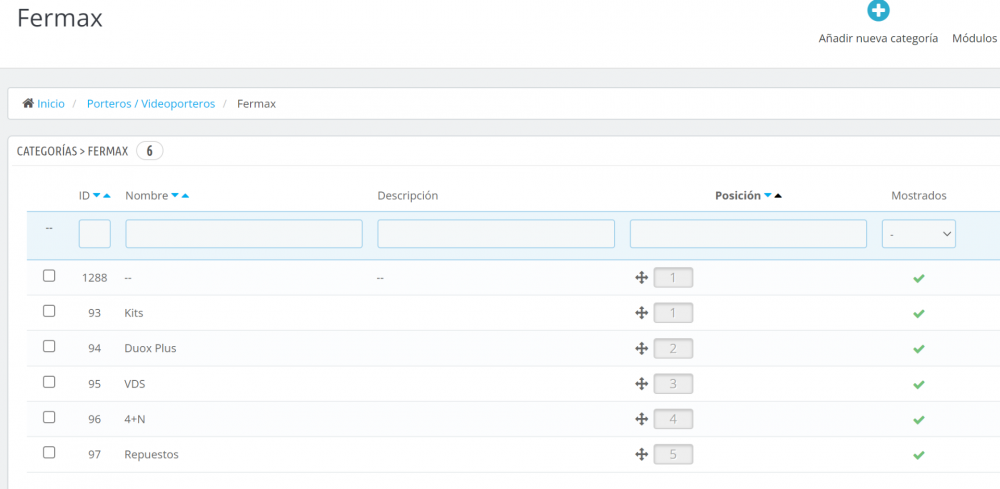1000x489 pixels.
Task: Sort Posición column descending arrow
Action: pyautogui.click(x=768, y=196)
